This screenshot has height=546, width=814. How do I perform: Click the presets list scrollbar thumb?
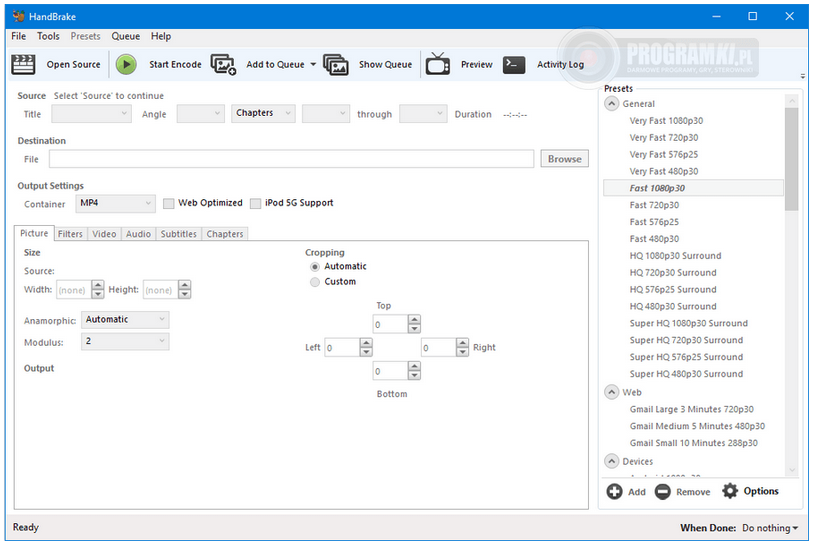tap(791, 159)
